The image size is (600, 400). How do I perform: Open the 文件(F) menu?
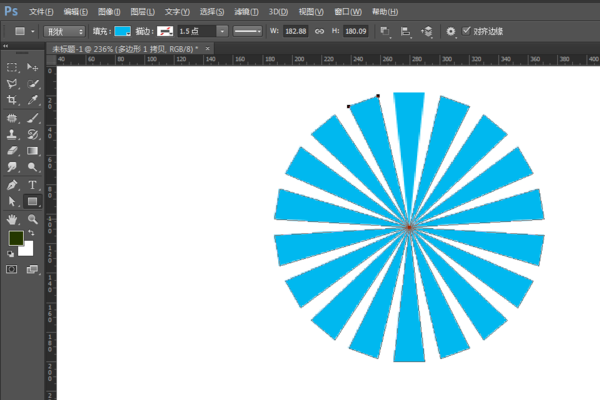[42, 10]
